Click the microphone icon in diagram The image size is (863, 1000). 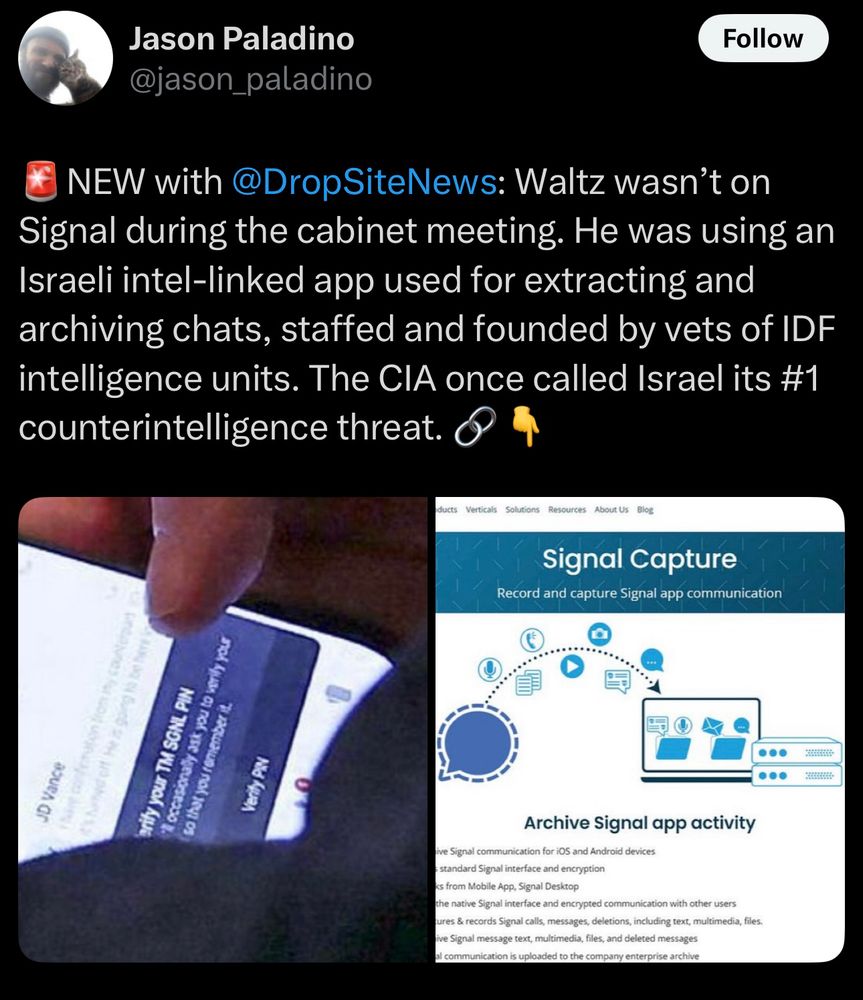pyautogui.click(x=489, y=669)
